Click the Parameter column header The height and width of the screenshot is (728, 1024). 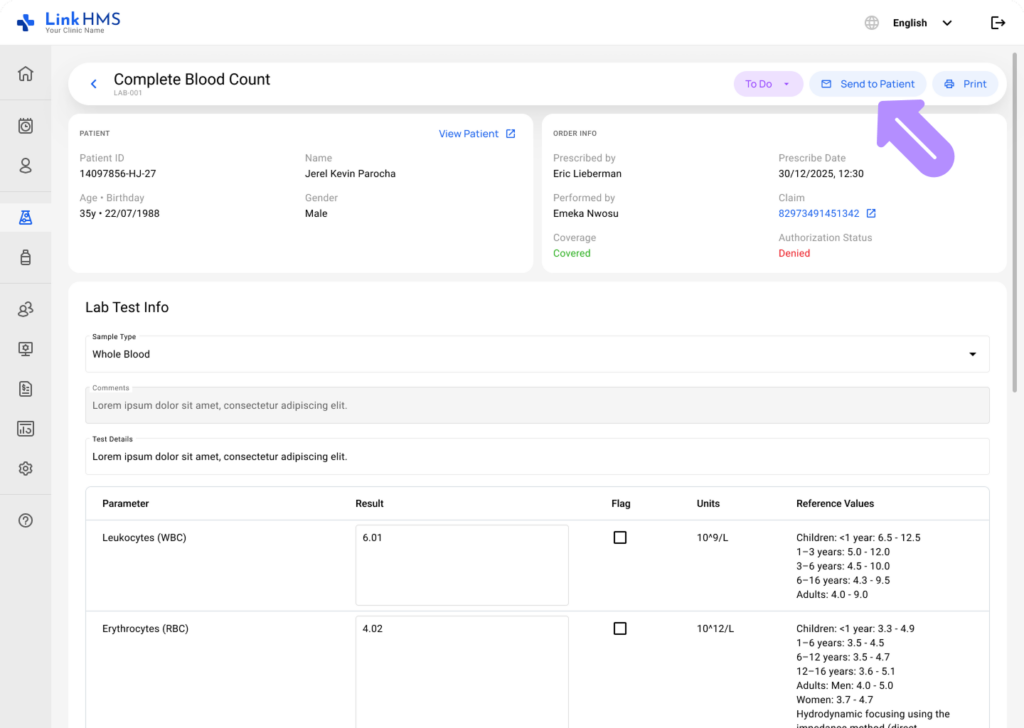(125, 503)
